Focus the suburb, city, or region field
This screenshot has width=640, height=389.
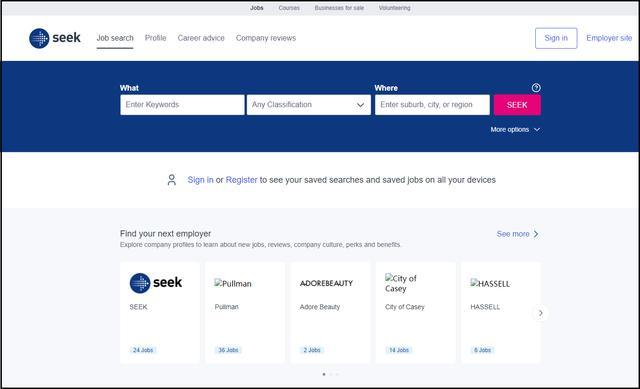[x=432, y=105]
